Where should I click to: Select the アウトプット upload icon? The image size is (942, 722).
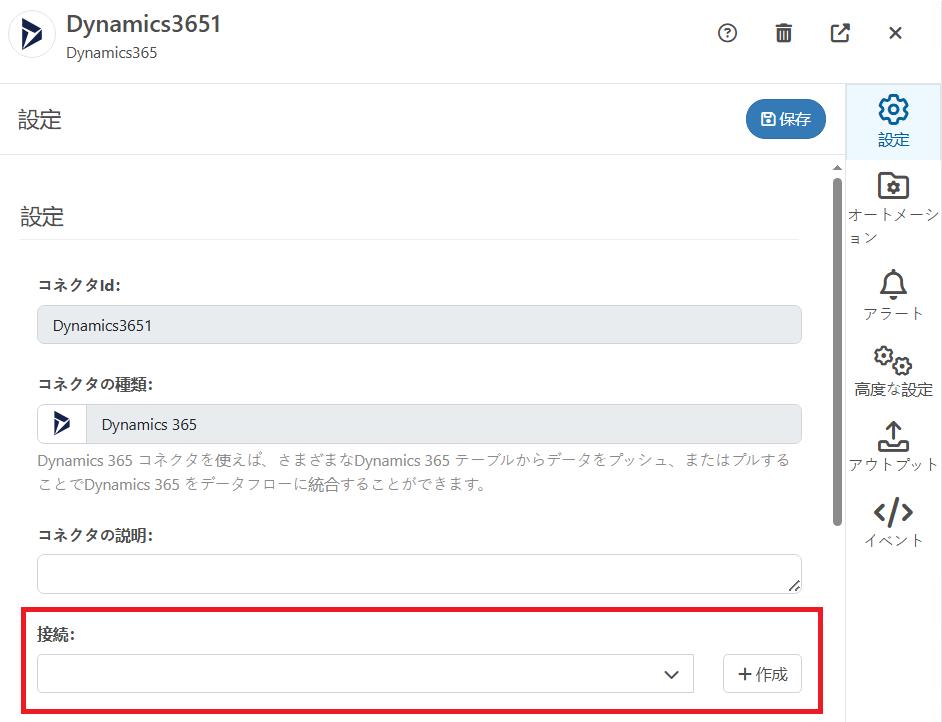tap(892, 437)
